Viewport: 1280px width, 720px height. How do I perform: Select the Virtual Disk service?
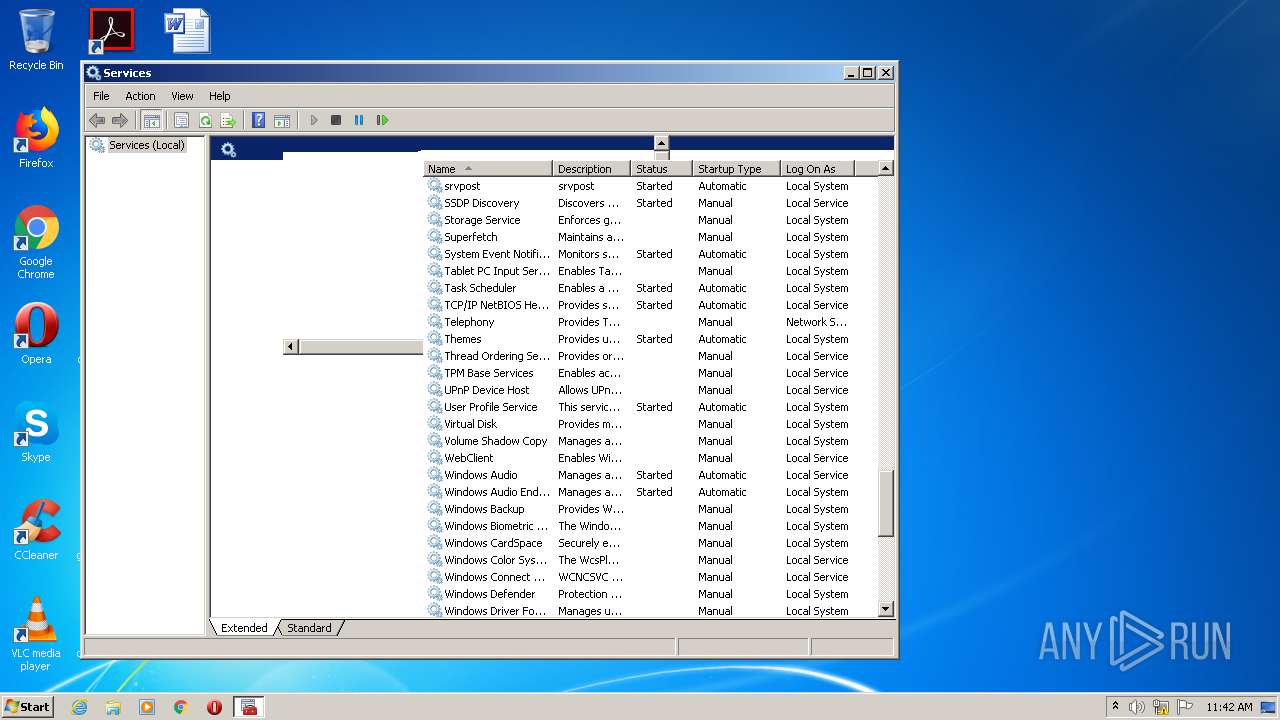pos(650,424)
